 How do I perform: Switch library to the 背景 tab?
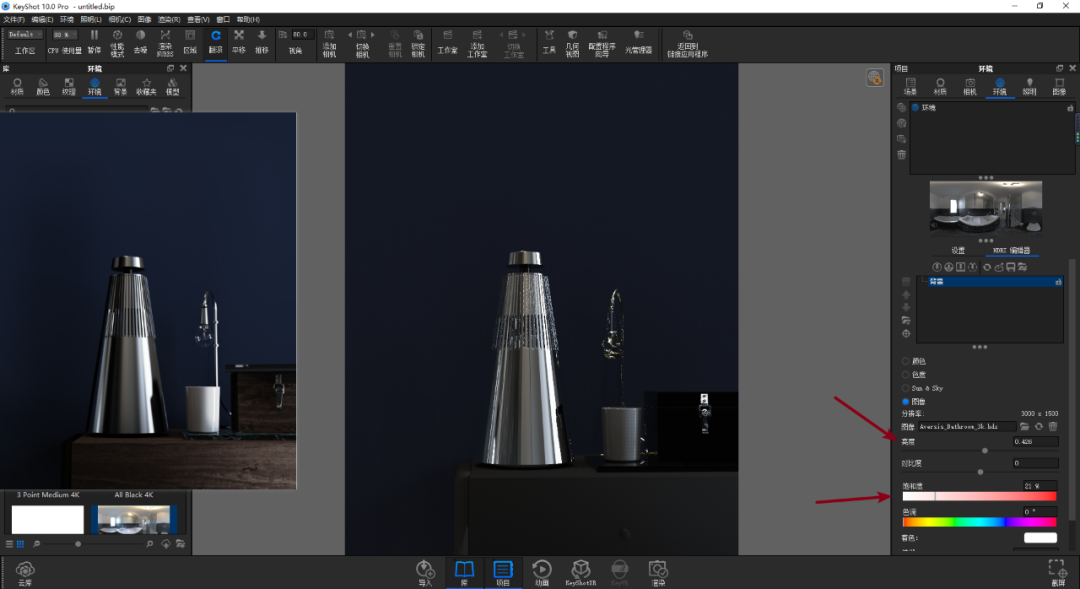click(x=121, y=87)
